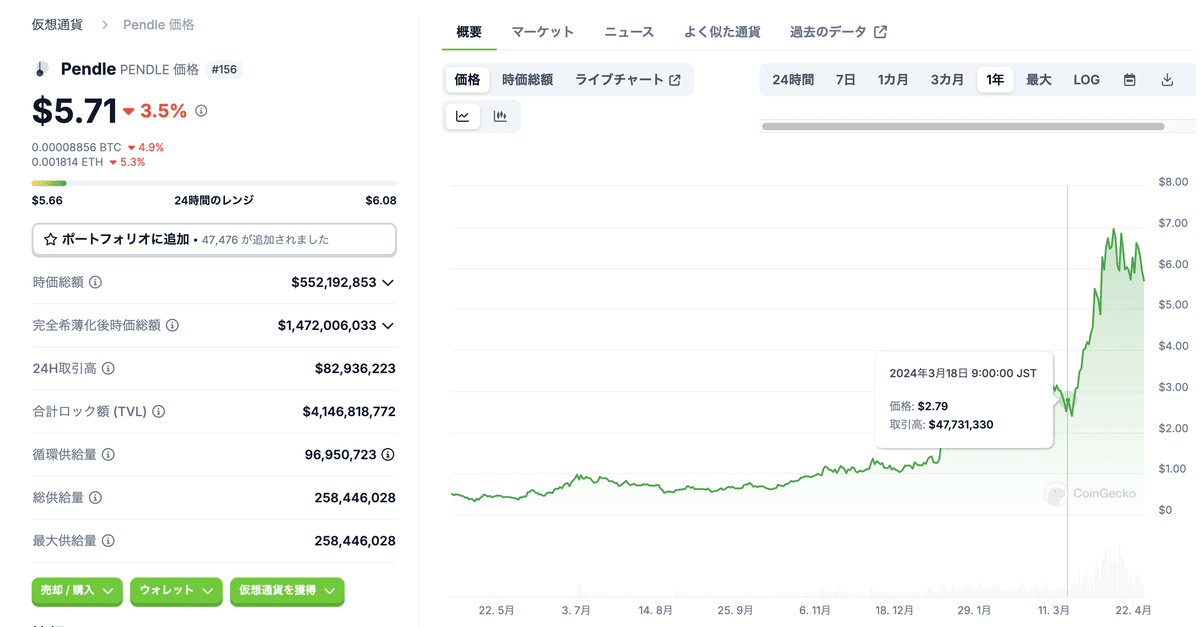Click the 24H取引高 value $82,936,223
Image resolution: width=1200 pixels, height=627 pixels.
pos(355,369)
